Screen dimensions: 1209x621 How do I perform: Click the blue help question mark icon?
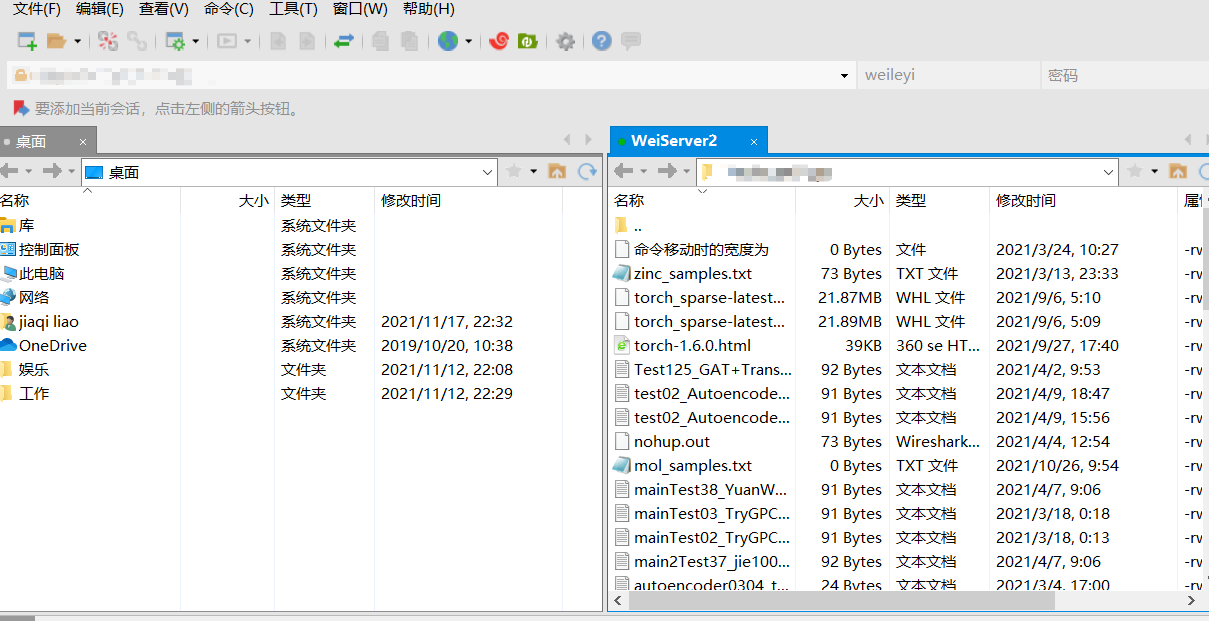[x=601, y=41]
